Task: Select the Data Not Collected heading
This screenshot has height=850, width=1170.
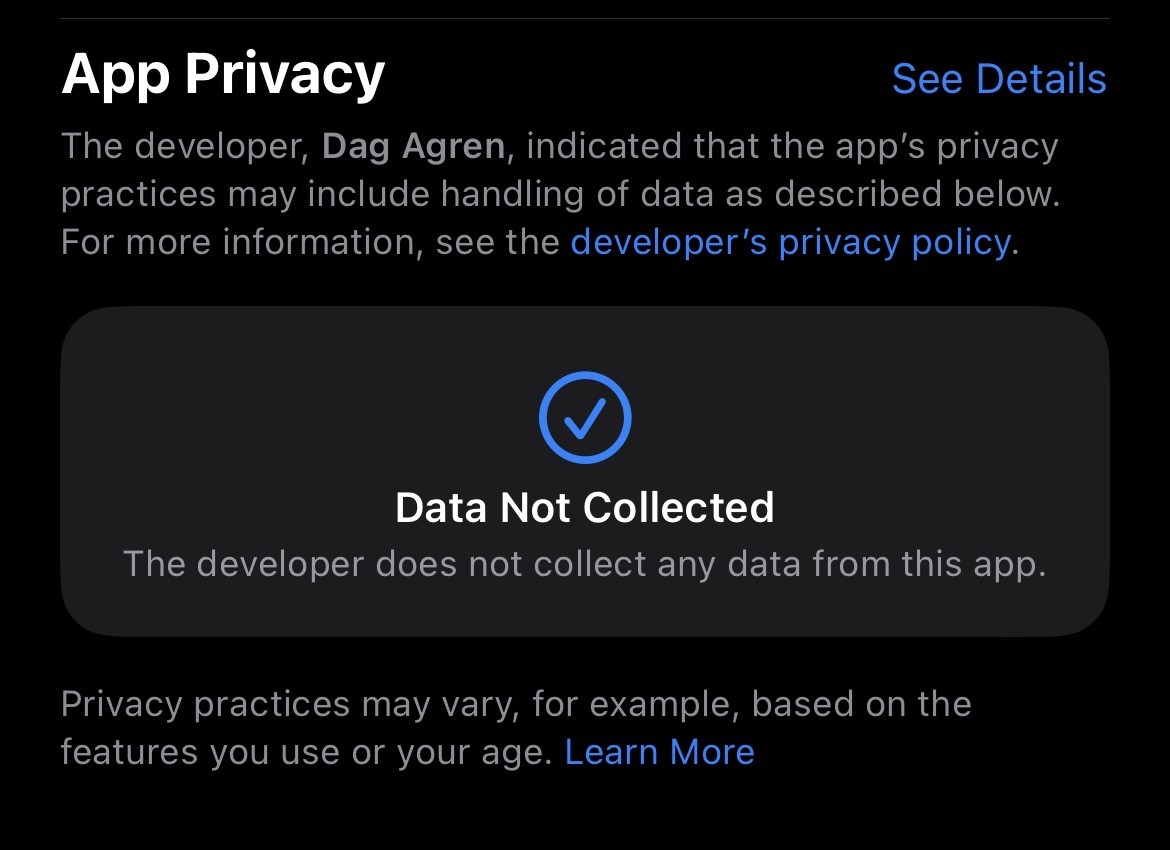Action: (x=585, y=507)
